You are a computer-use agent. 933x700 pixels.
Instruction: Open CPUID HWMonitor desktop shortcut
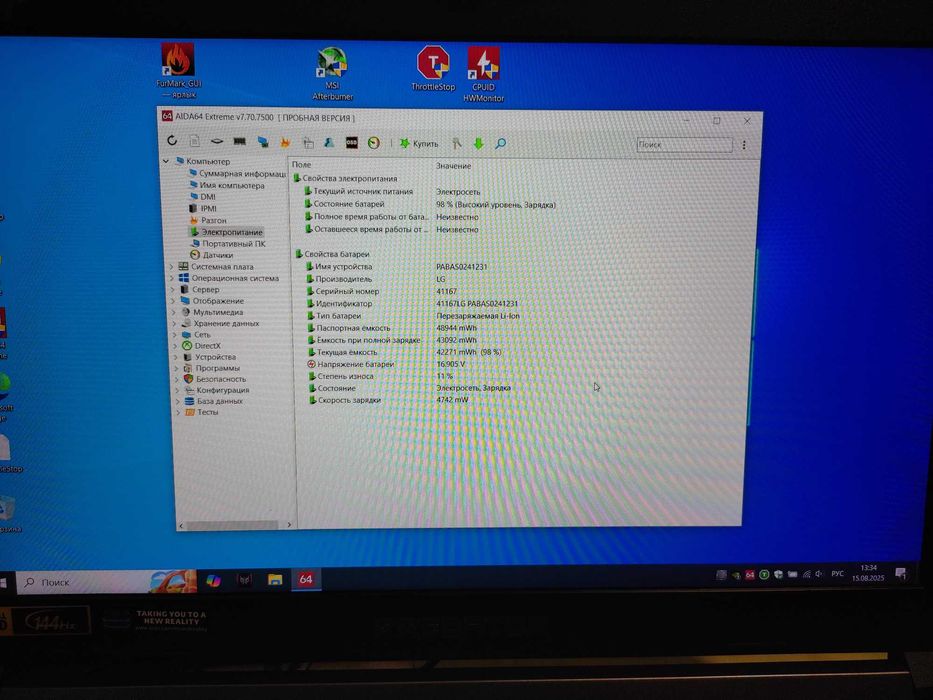[484, 74]
